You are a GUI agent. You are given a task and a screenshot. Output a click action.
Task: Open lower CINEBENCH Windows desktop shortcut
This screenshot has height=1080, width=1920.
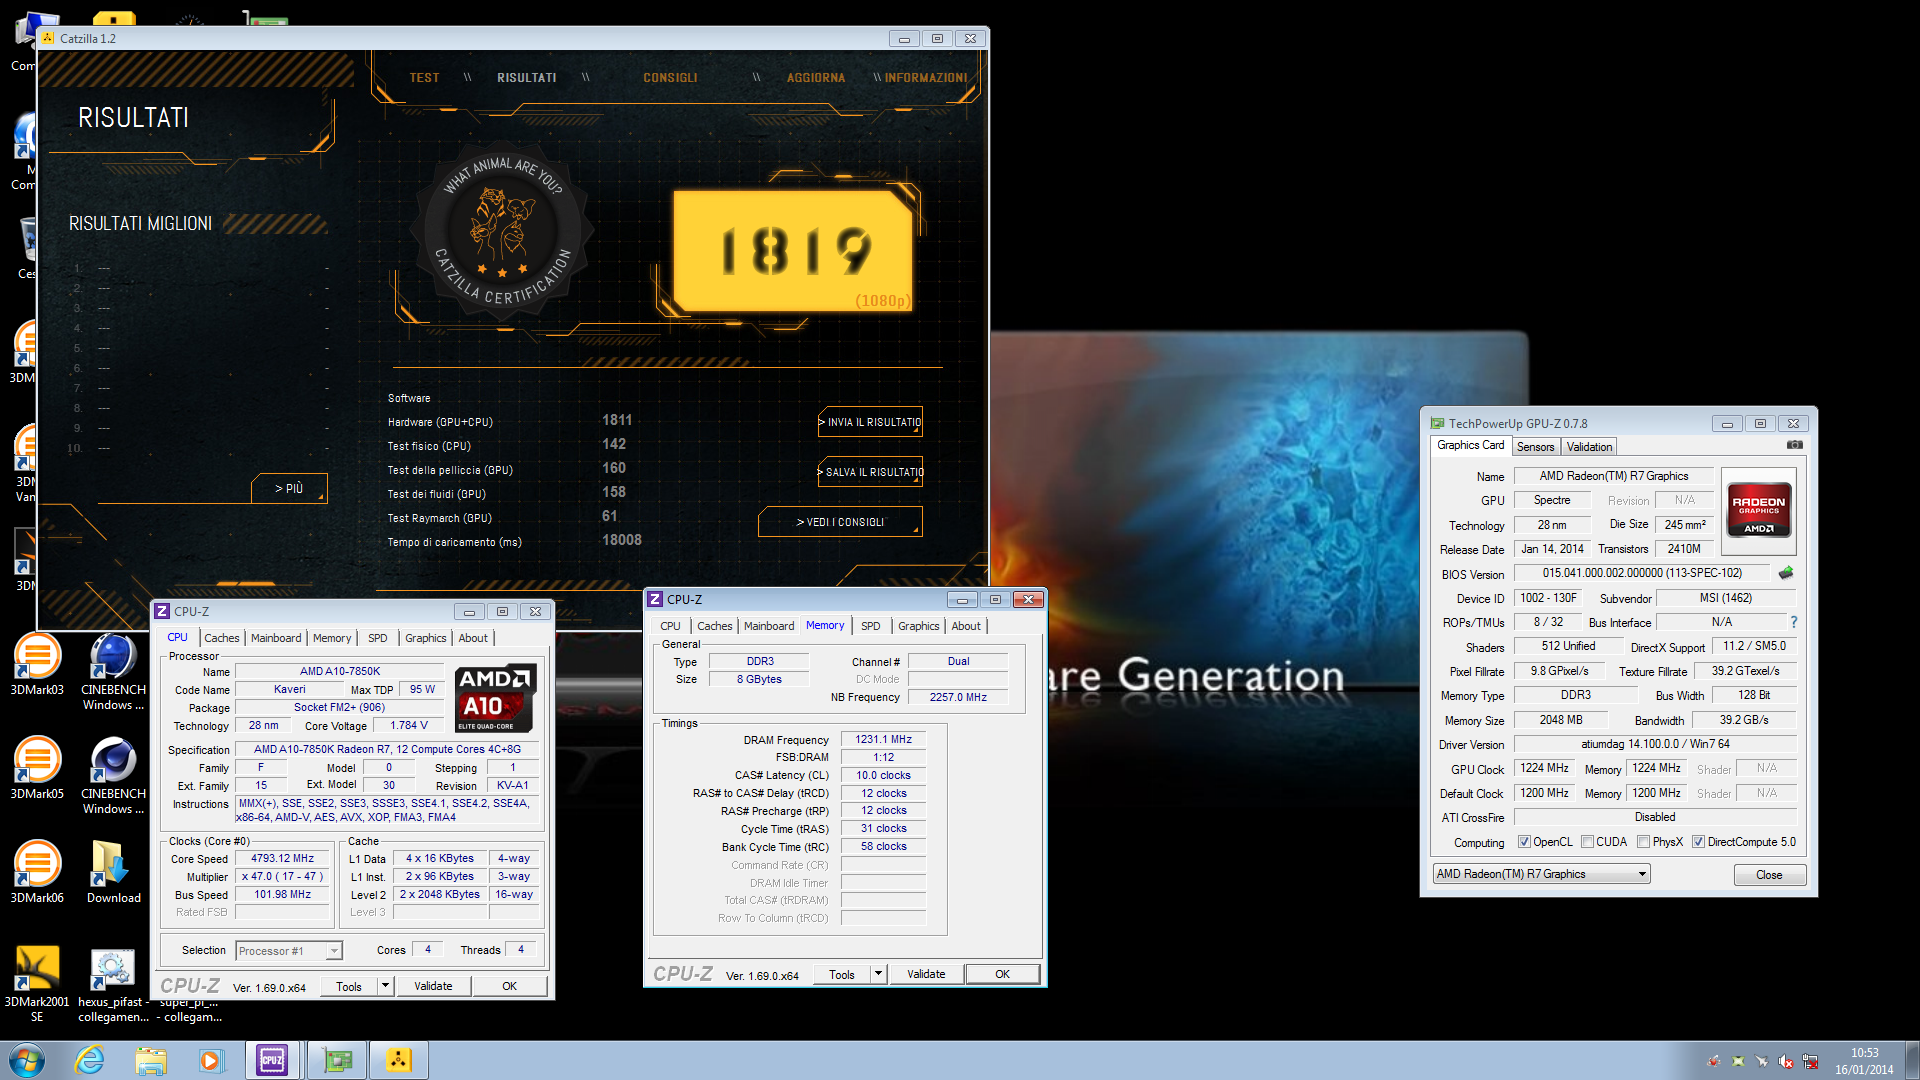[113, 776]
